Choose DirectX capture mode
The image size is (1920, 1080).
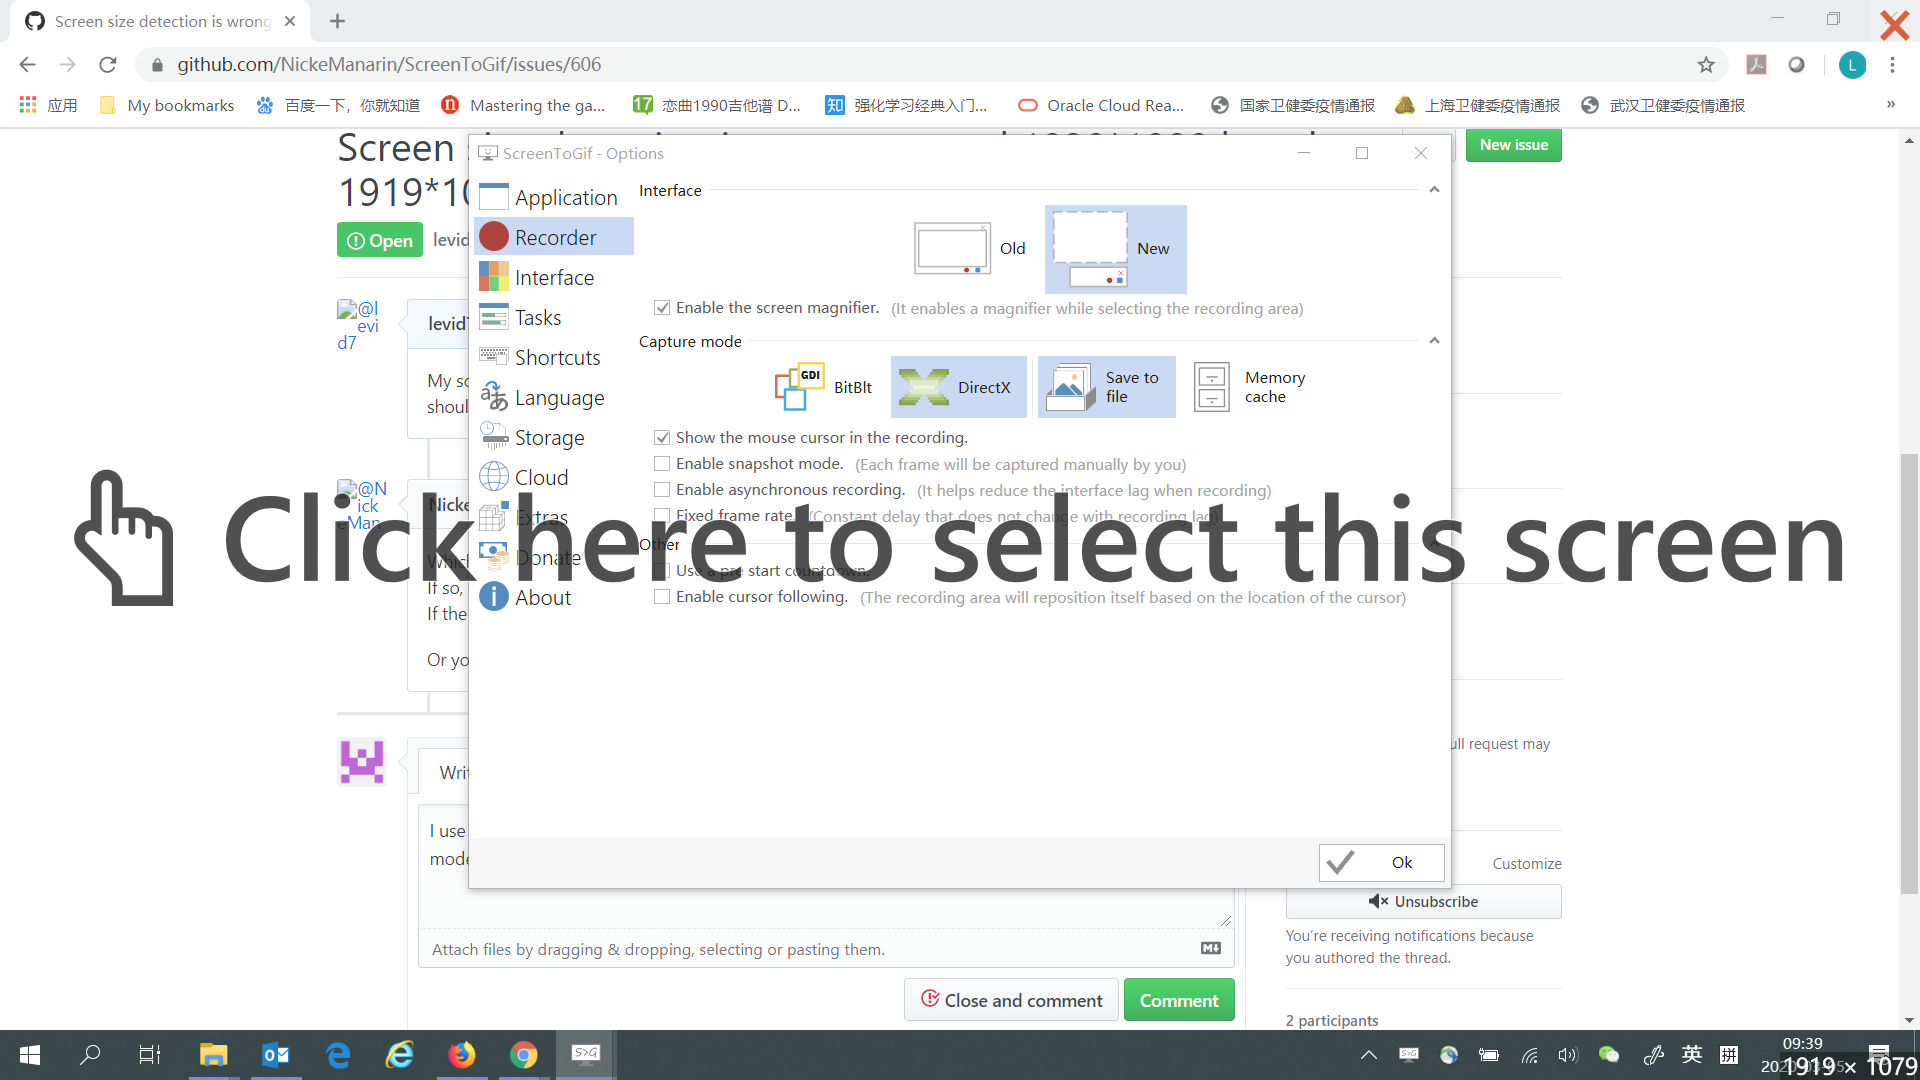tap(957, 387)
